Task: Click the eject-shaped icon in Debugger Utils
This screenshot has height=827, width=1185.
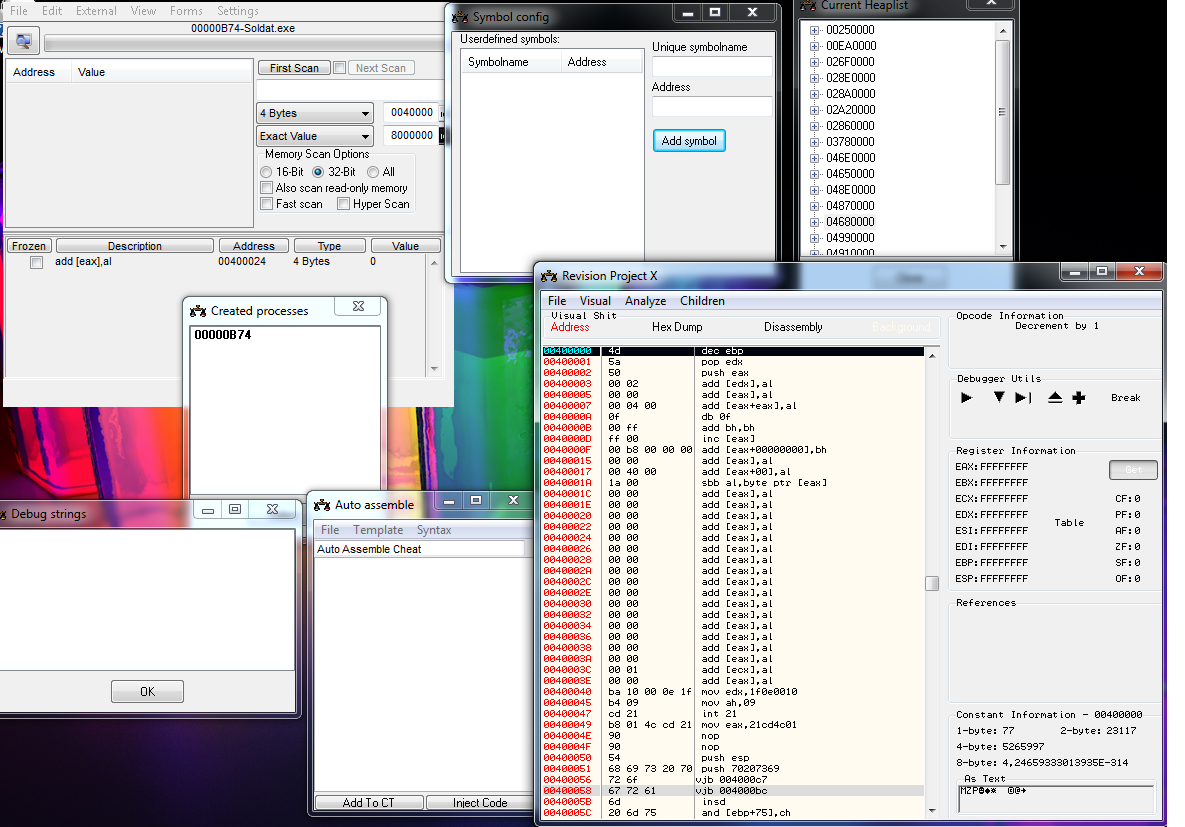Action: coord(1055,398)
